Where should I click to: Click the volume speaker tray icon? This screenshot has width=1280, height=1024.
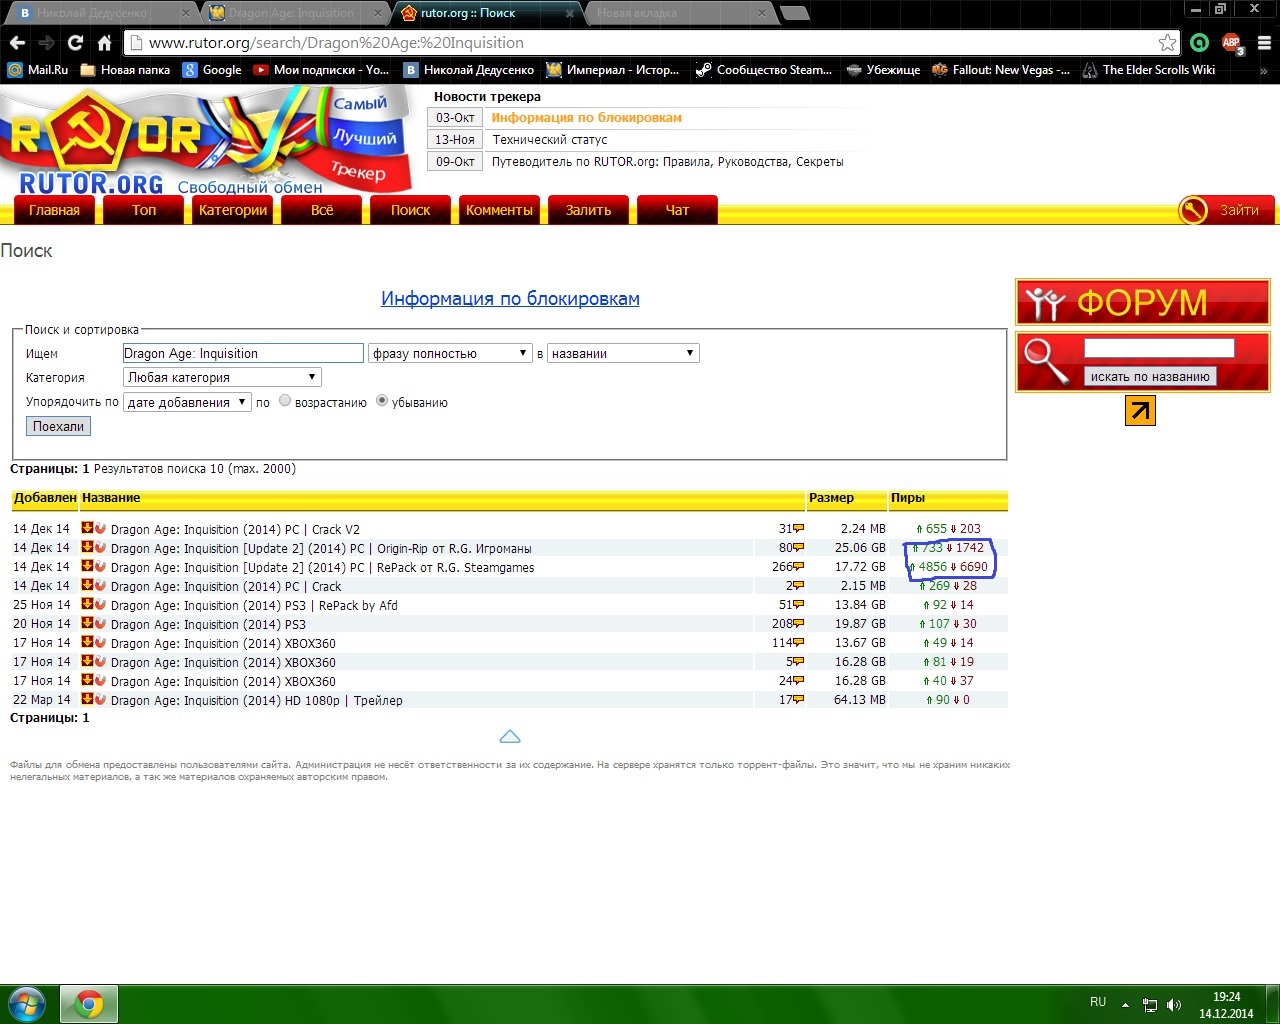[x=1174, y=1005]
